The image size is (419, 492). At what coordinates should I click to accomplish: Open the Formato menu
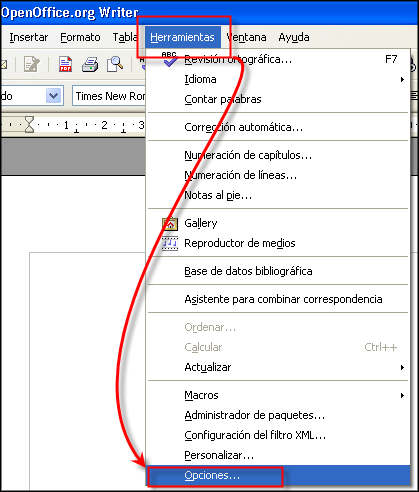coord(80,37)
